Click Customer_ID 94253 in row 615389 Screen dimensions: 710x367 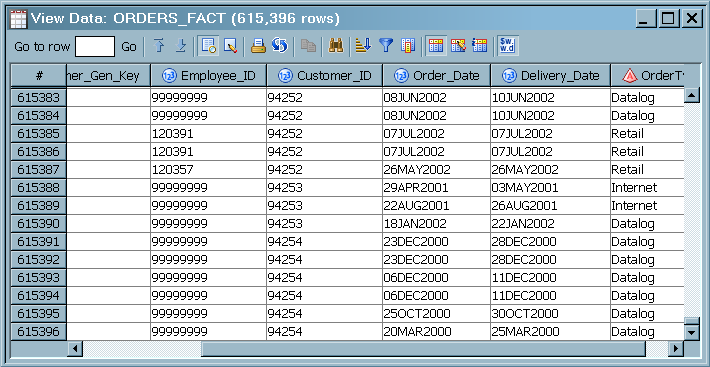pyautogui.click(x=325, y=206)
